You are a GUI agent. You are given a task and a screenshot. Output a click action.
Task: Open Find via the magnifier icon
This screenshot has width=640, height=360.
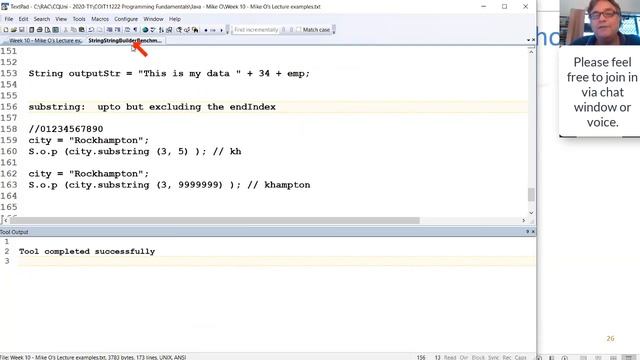pos(178,30)
